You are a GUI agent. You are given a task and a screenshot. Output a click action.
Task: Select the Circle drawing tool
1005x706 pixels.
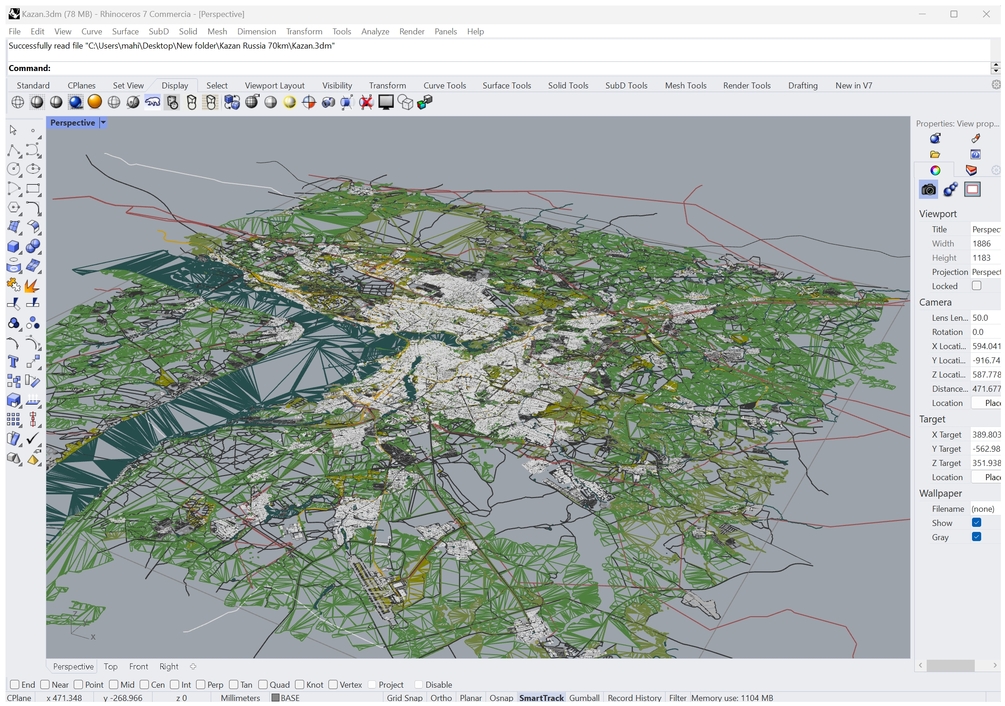[x=14, y=170]
